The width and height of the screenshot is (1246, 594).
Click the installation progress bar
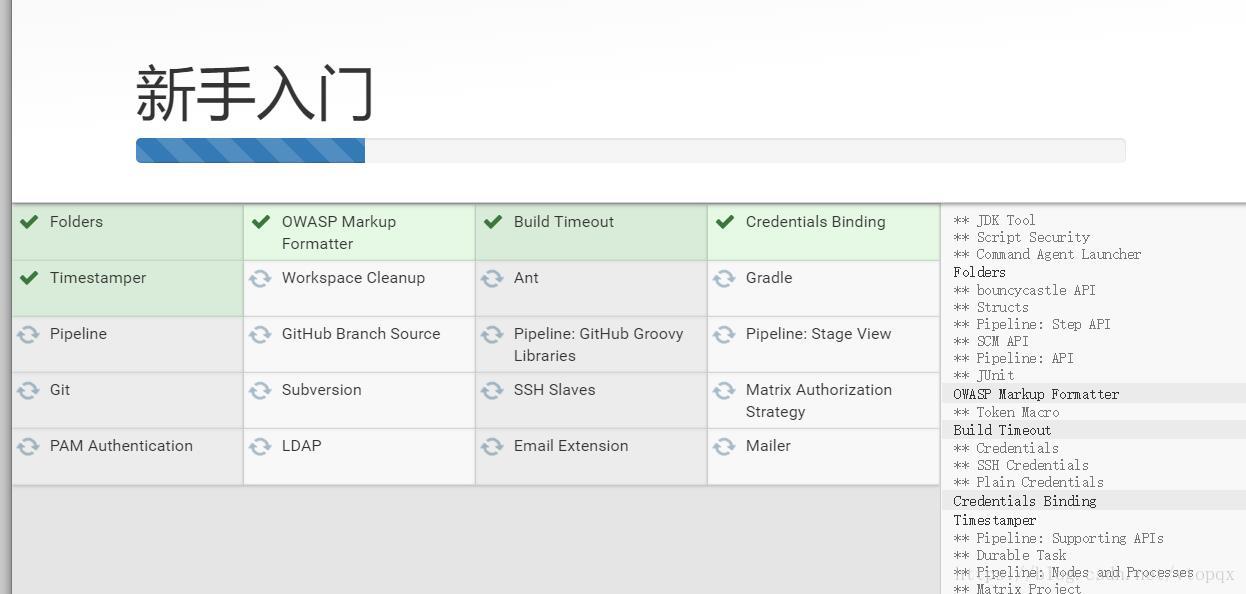click(631, 150)
